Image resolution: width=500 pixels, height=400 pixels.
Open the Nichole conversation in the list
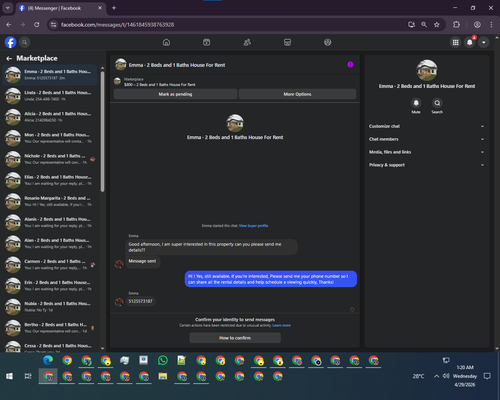pyautogui.click(x=50, y=159)
